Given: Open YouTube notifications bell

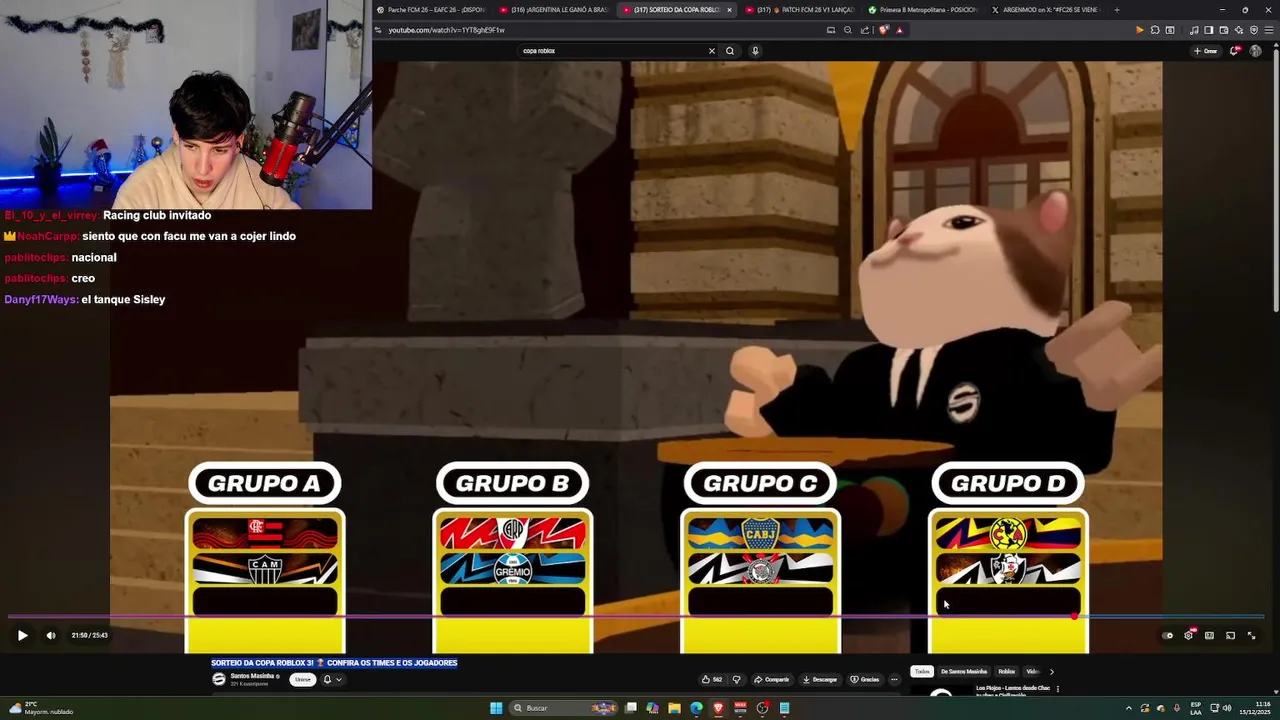Looking at the screenshot, I should click(1235, 50).
